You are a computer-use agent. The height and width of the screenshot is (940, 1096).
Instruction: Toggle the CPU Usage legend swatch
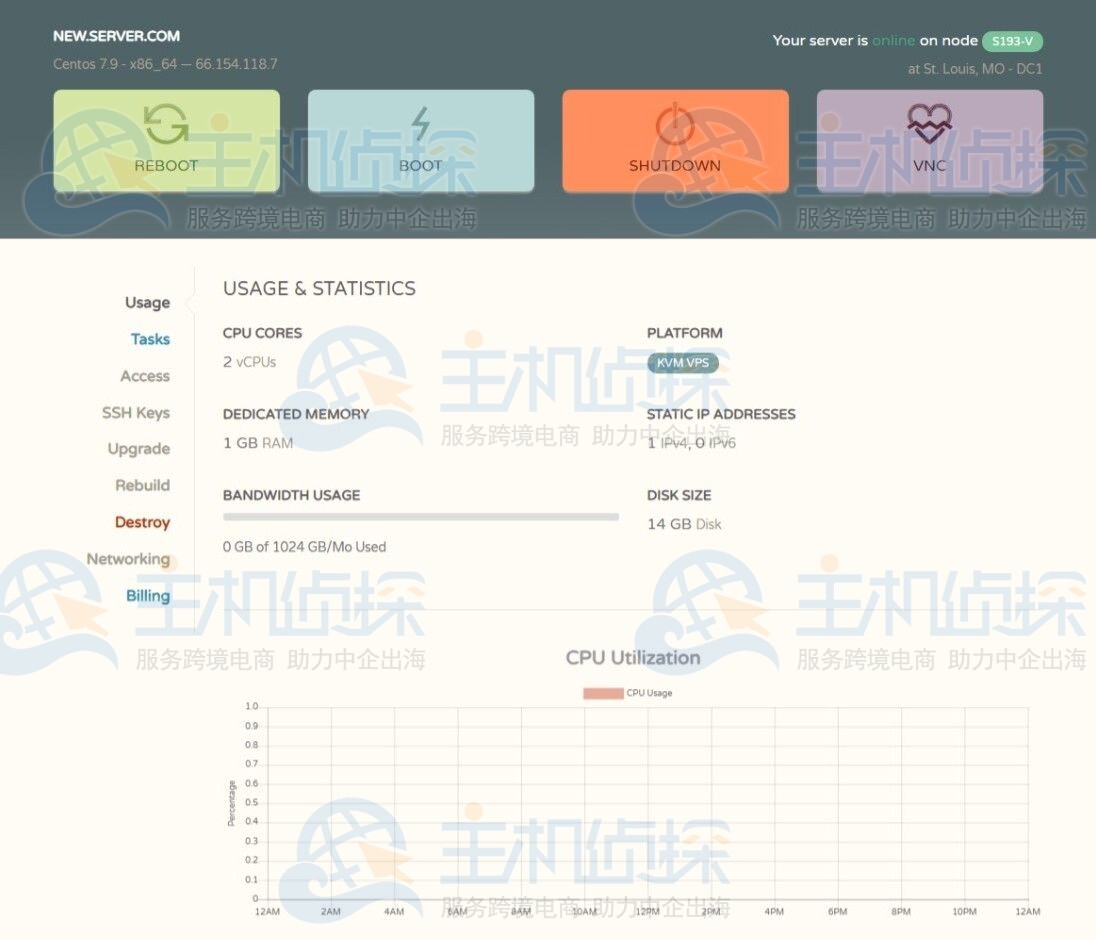(x=603, y=693)
